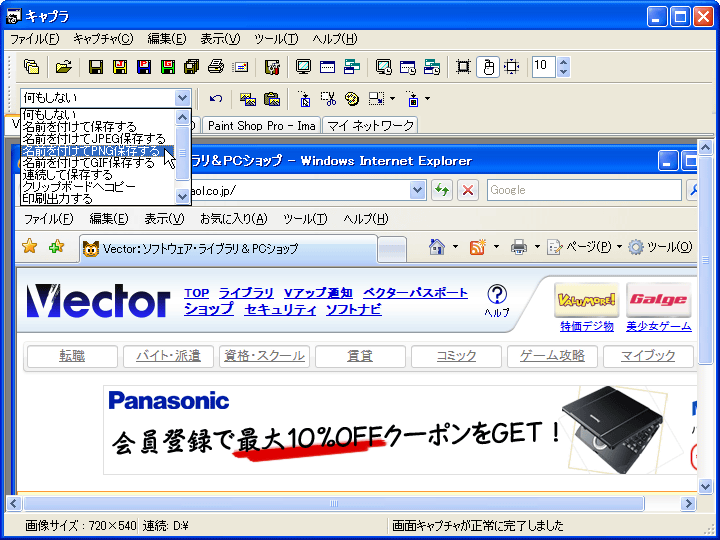Collapse the 何もしない combo box arrow
Viewport: 720px width, 540px height.
[x=182, y=97]
